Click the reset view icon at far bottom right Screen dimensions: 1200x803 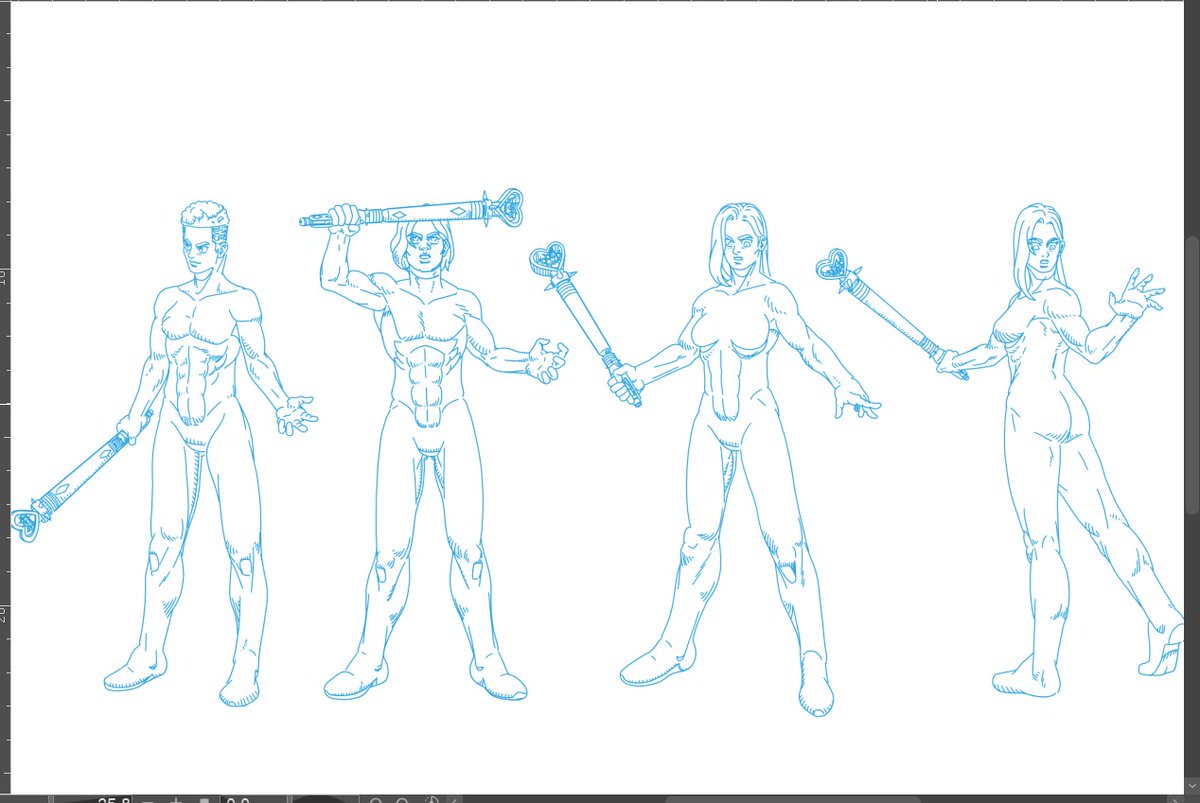pyautogui.click(x=455, y=797)
